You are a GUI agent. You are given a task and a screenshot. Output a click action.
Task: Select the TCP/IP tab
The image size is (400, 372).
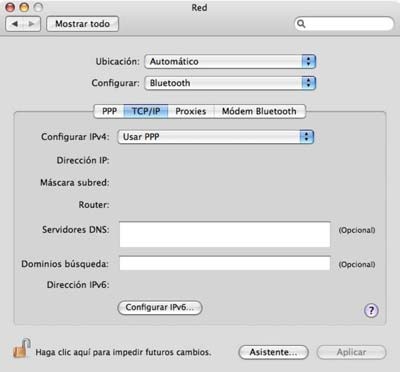point(146,111)
